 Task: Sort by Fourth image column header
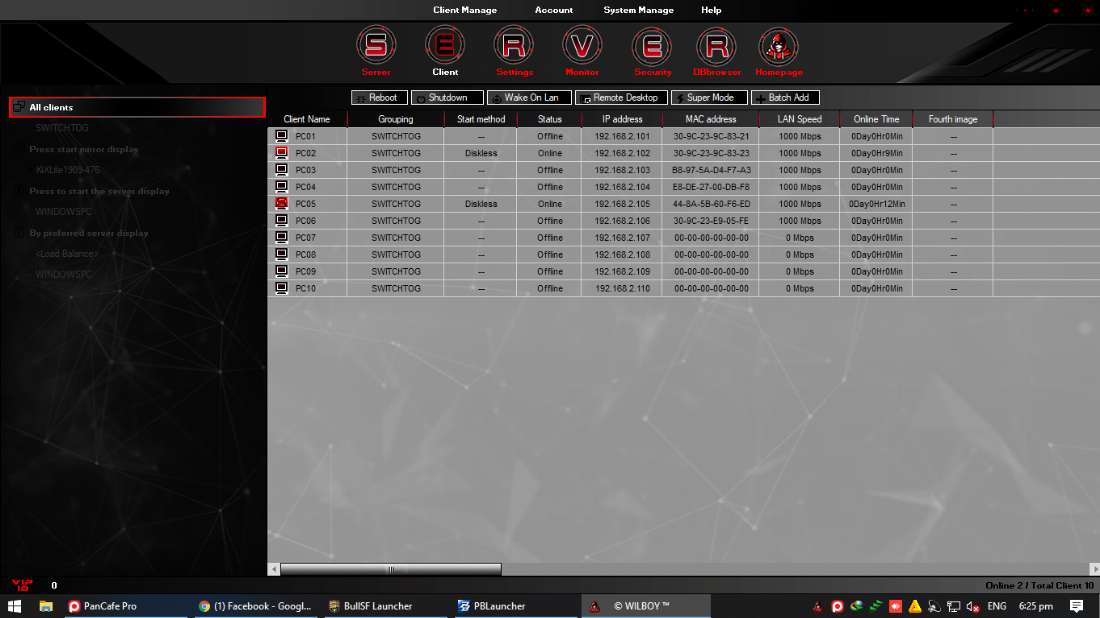pyautogui.click(x=953, y=119)
